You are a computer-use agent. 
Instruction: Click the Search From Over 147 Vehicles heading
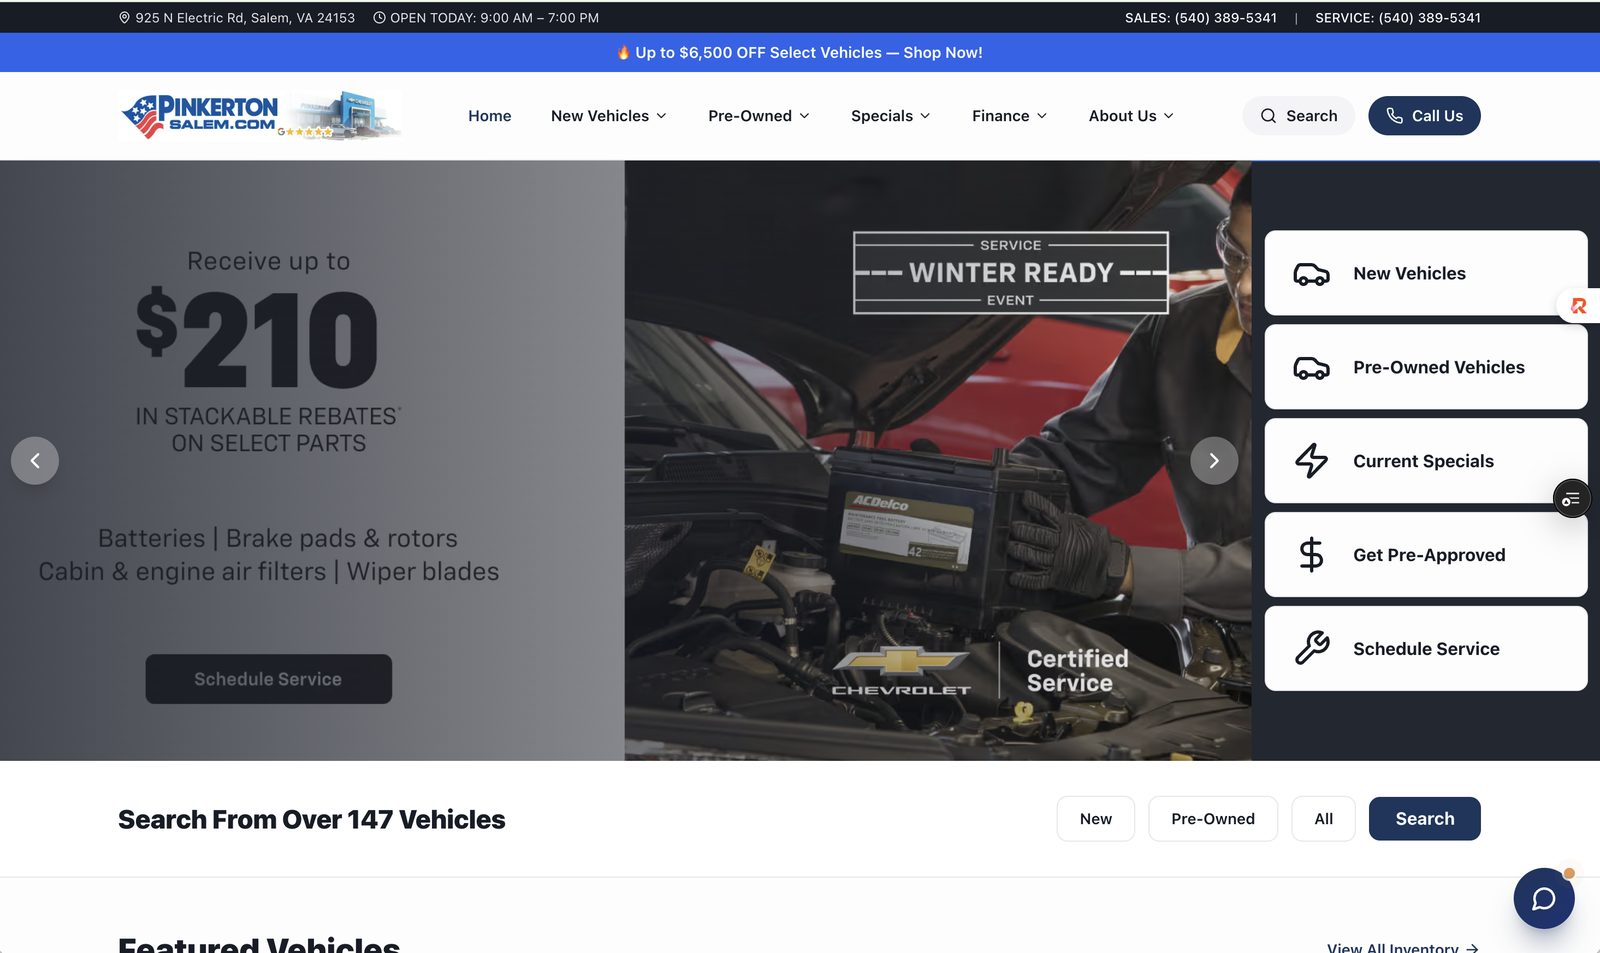tap(312, 820)
